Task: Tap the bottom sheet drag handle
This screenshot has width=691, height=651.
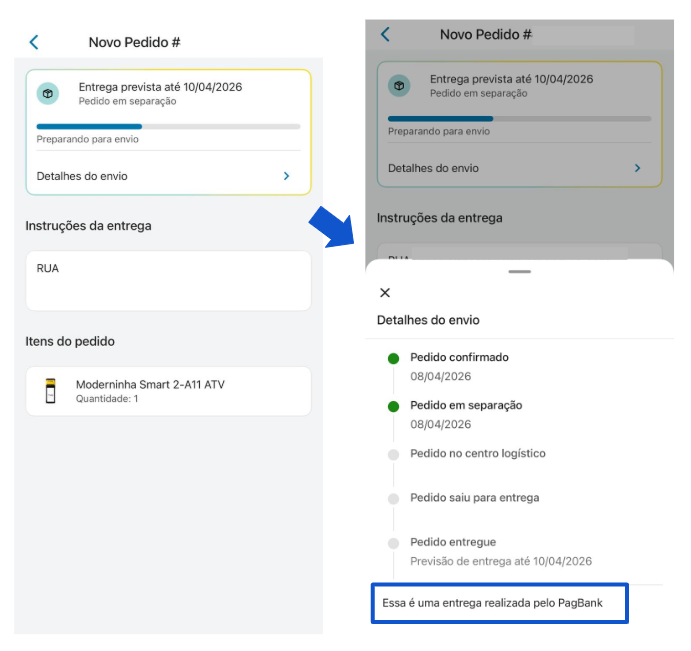Action: 520,272
